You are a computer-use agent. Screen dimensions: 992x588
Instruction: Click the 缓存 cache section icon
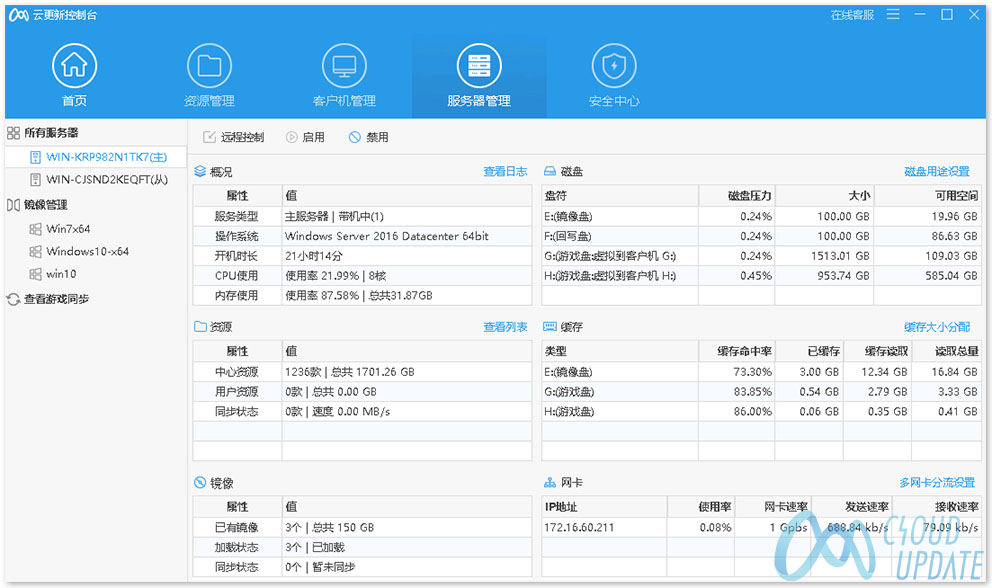click(x=550, y=327)
